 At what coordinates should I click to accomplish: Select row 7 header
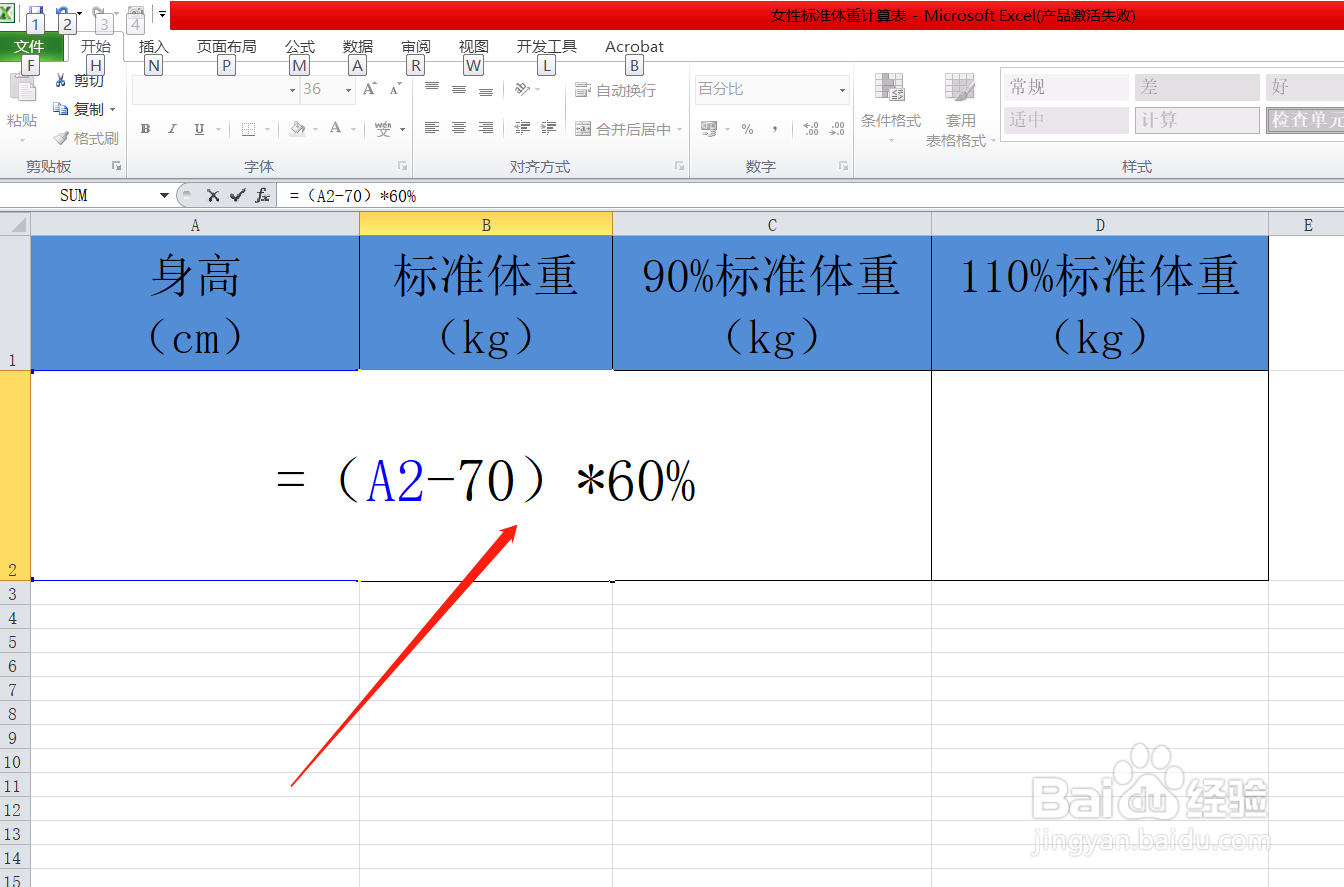[15, 690]
